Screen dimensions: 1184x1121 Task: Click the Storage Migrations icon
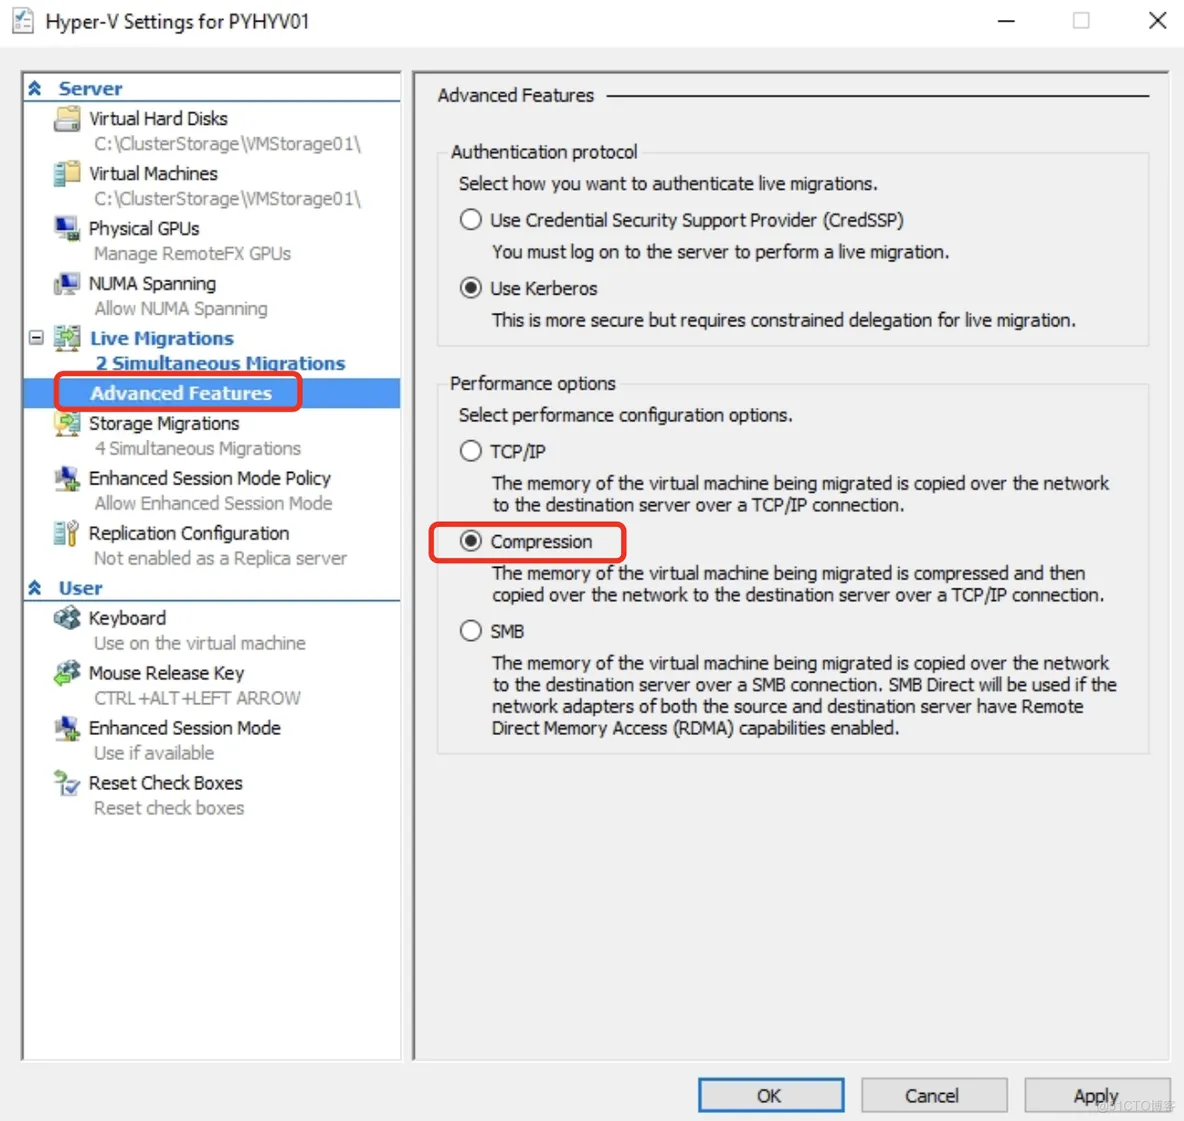(x=66, y=423)
